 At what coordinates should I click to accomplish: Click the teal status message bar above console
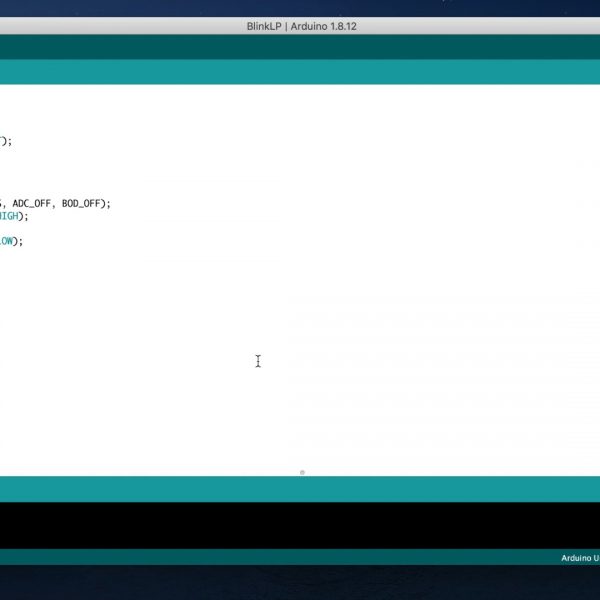300,488
